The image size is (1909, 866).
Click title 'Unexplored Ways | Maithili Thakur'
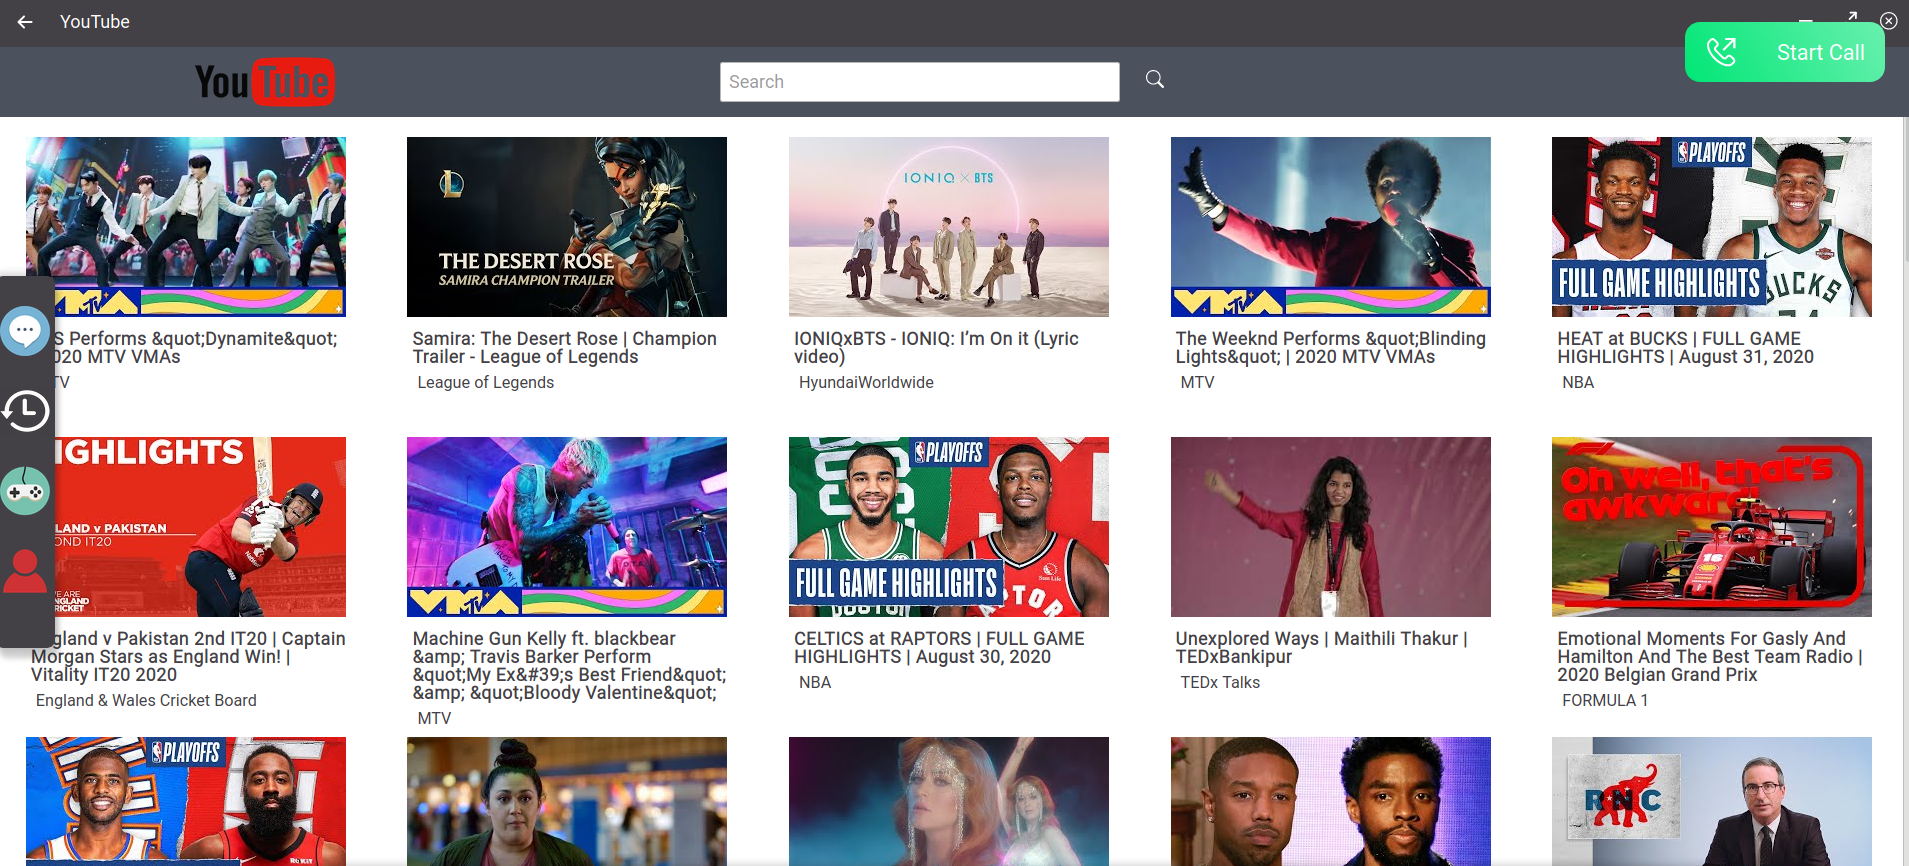(1322, 648)
